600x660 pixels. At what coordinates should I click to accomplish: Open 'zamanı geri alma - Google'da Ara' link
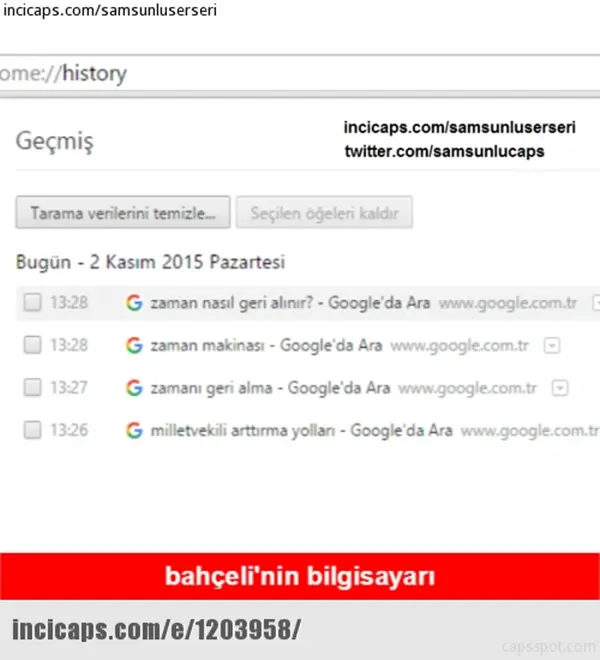270,388
